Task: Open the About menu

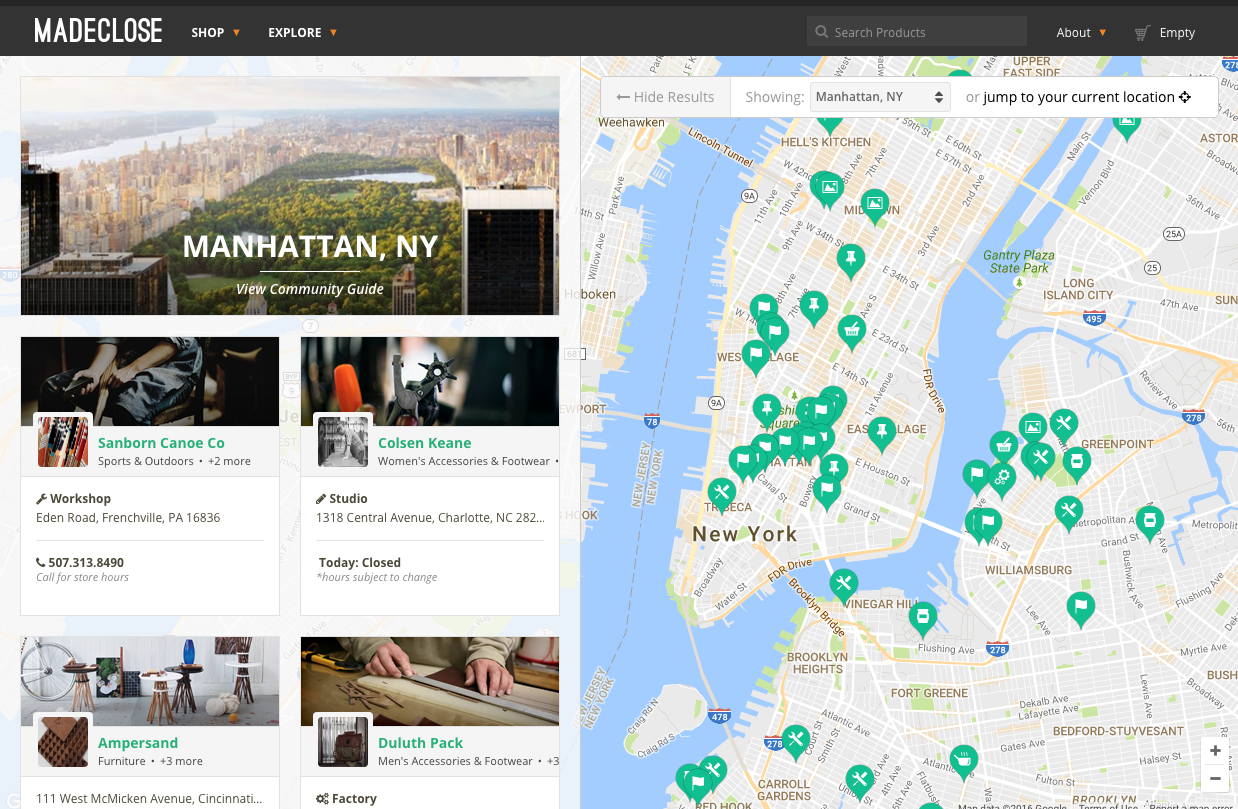Action: pyautogui.click(x=1081, y=32)
